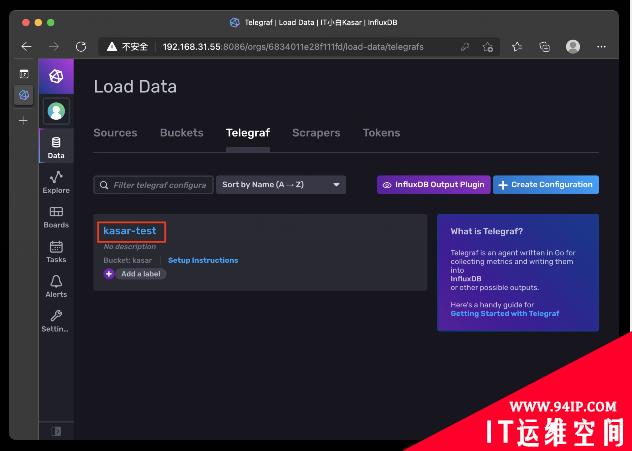Switch to the Tokens tab
Viewport: 632px width, 451px height.
(x=381, y=133)
